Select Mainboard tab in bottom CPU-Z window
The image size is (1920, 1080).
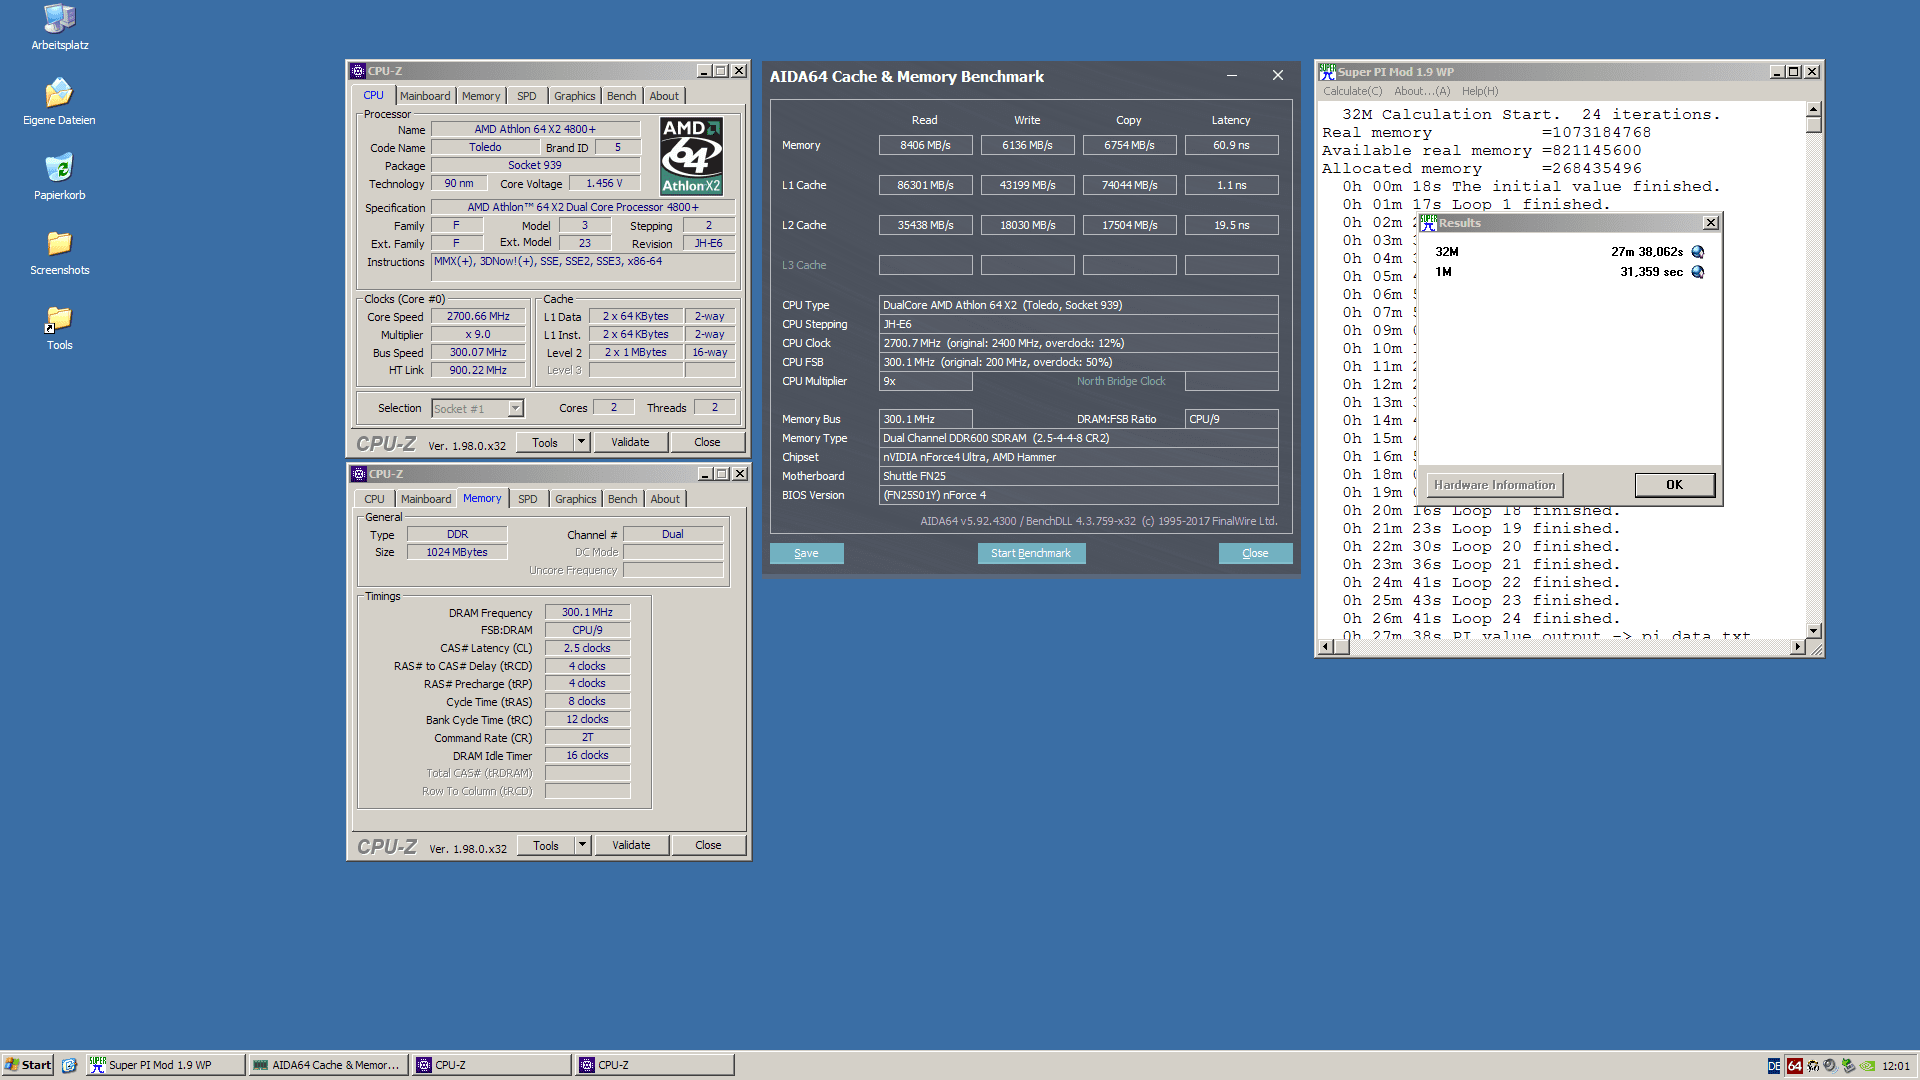click(x=426, y=499)
